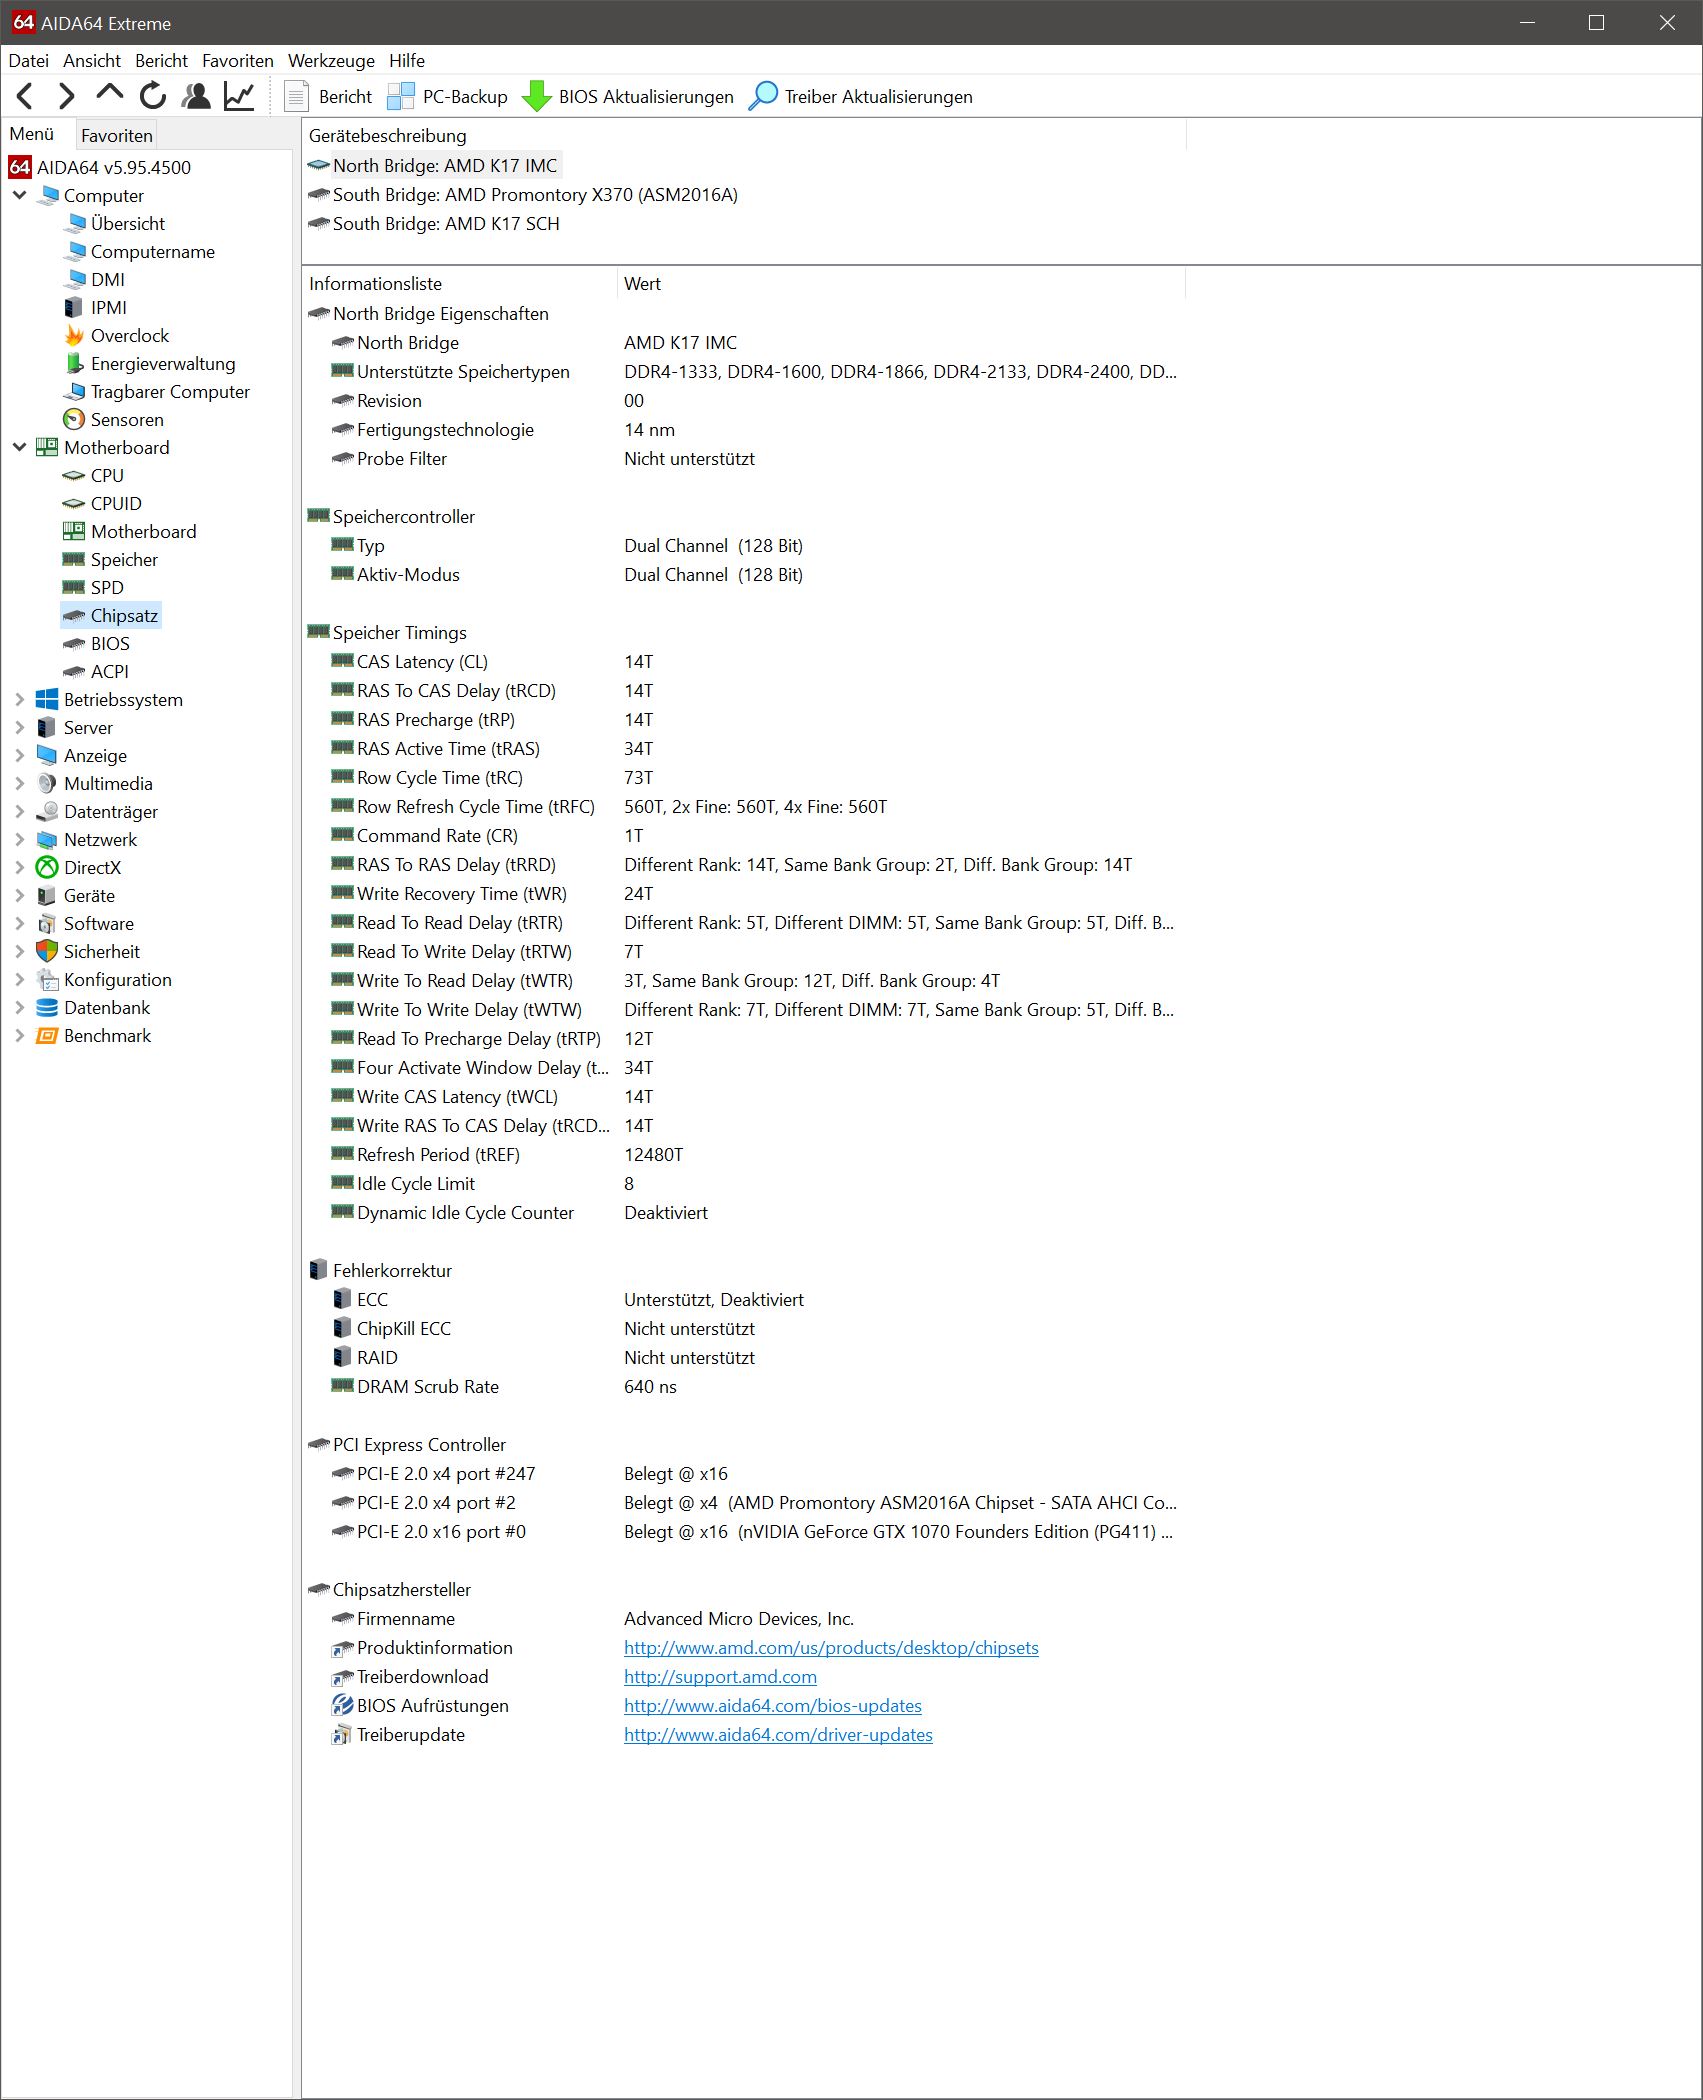Expand the DirectX tree node
The image size is (1703, 2100).
[x=19, y=867]
